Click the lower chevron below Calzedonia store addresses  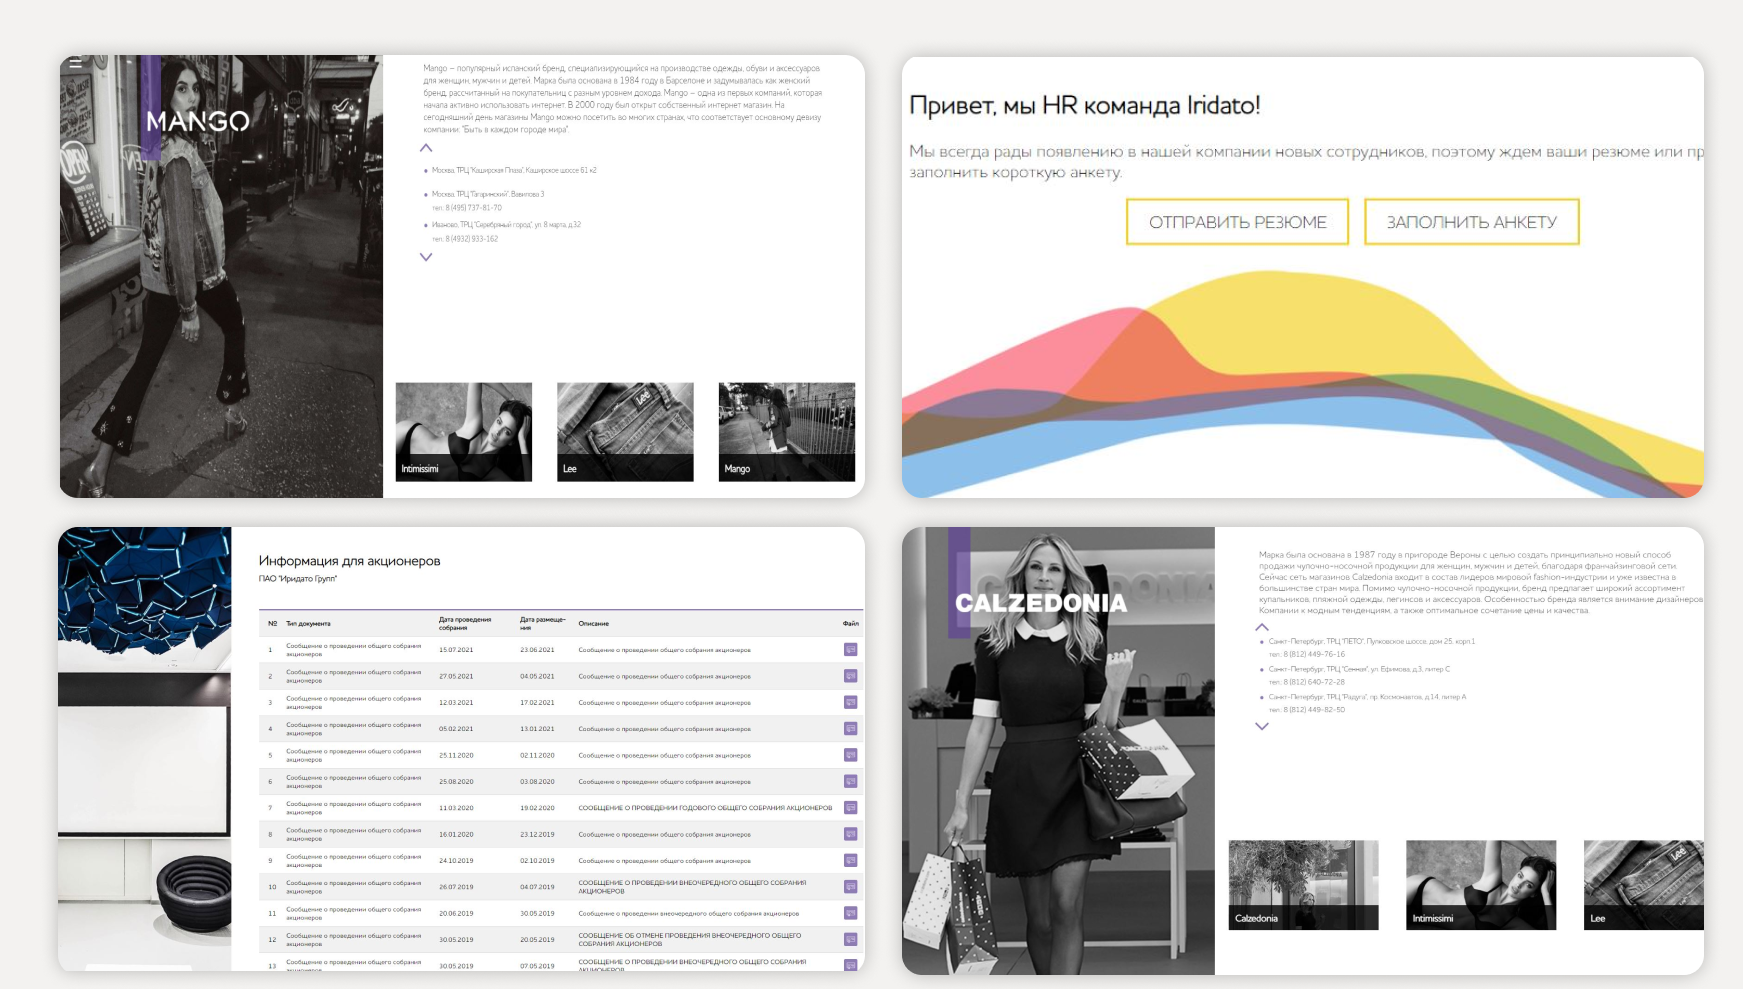1262,727
